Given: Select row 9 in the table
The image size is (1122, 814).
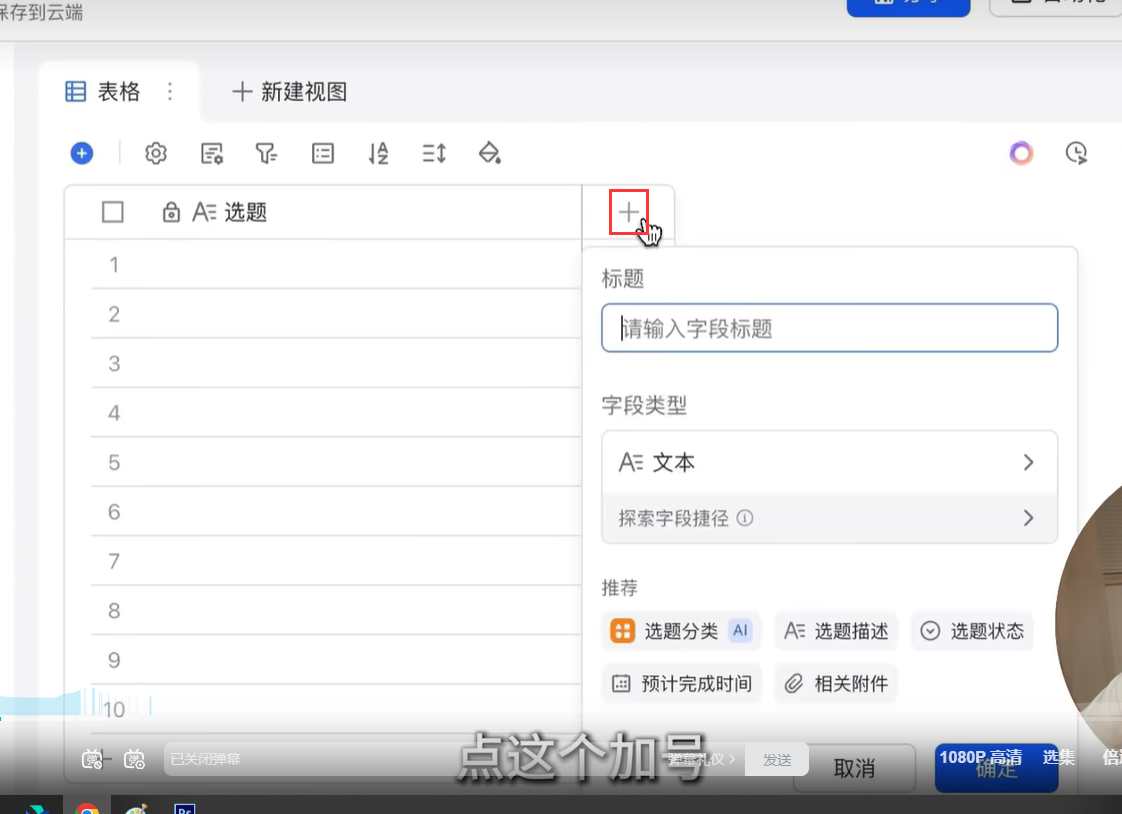Looking at the screenshot, I should tap(323, 659).
